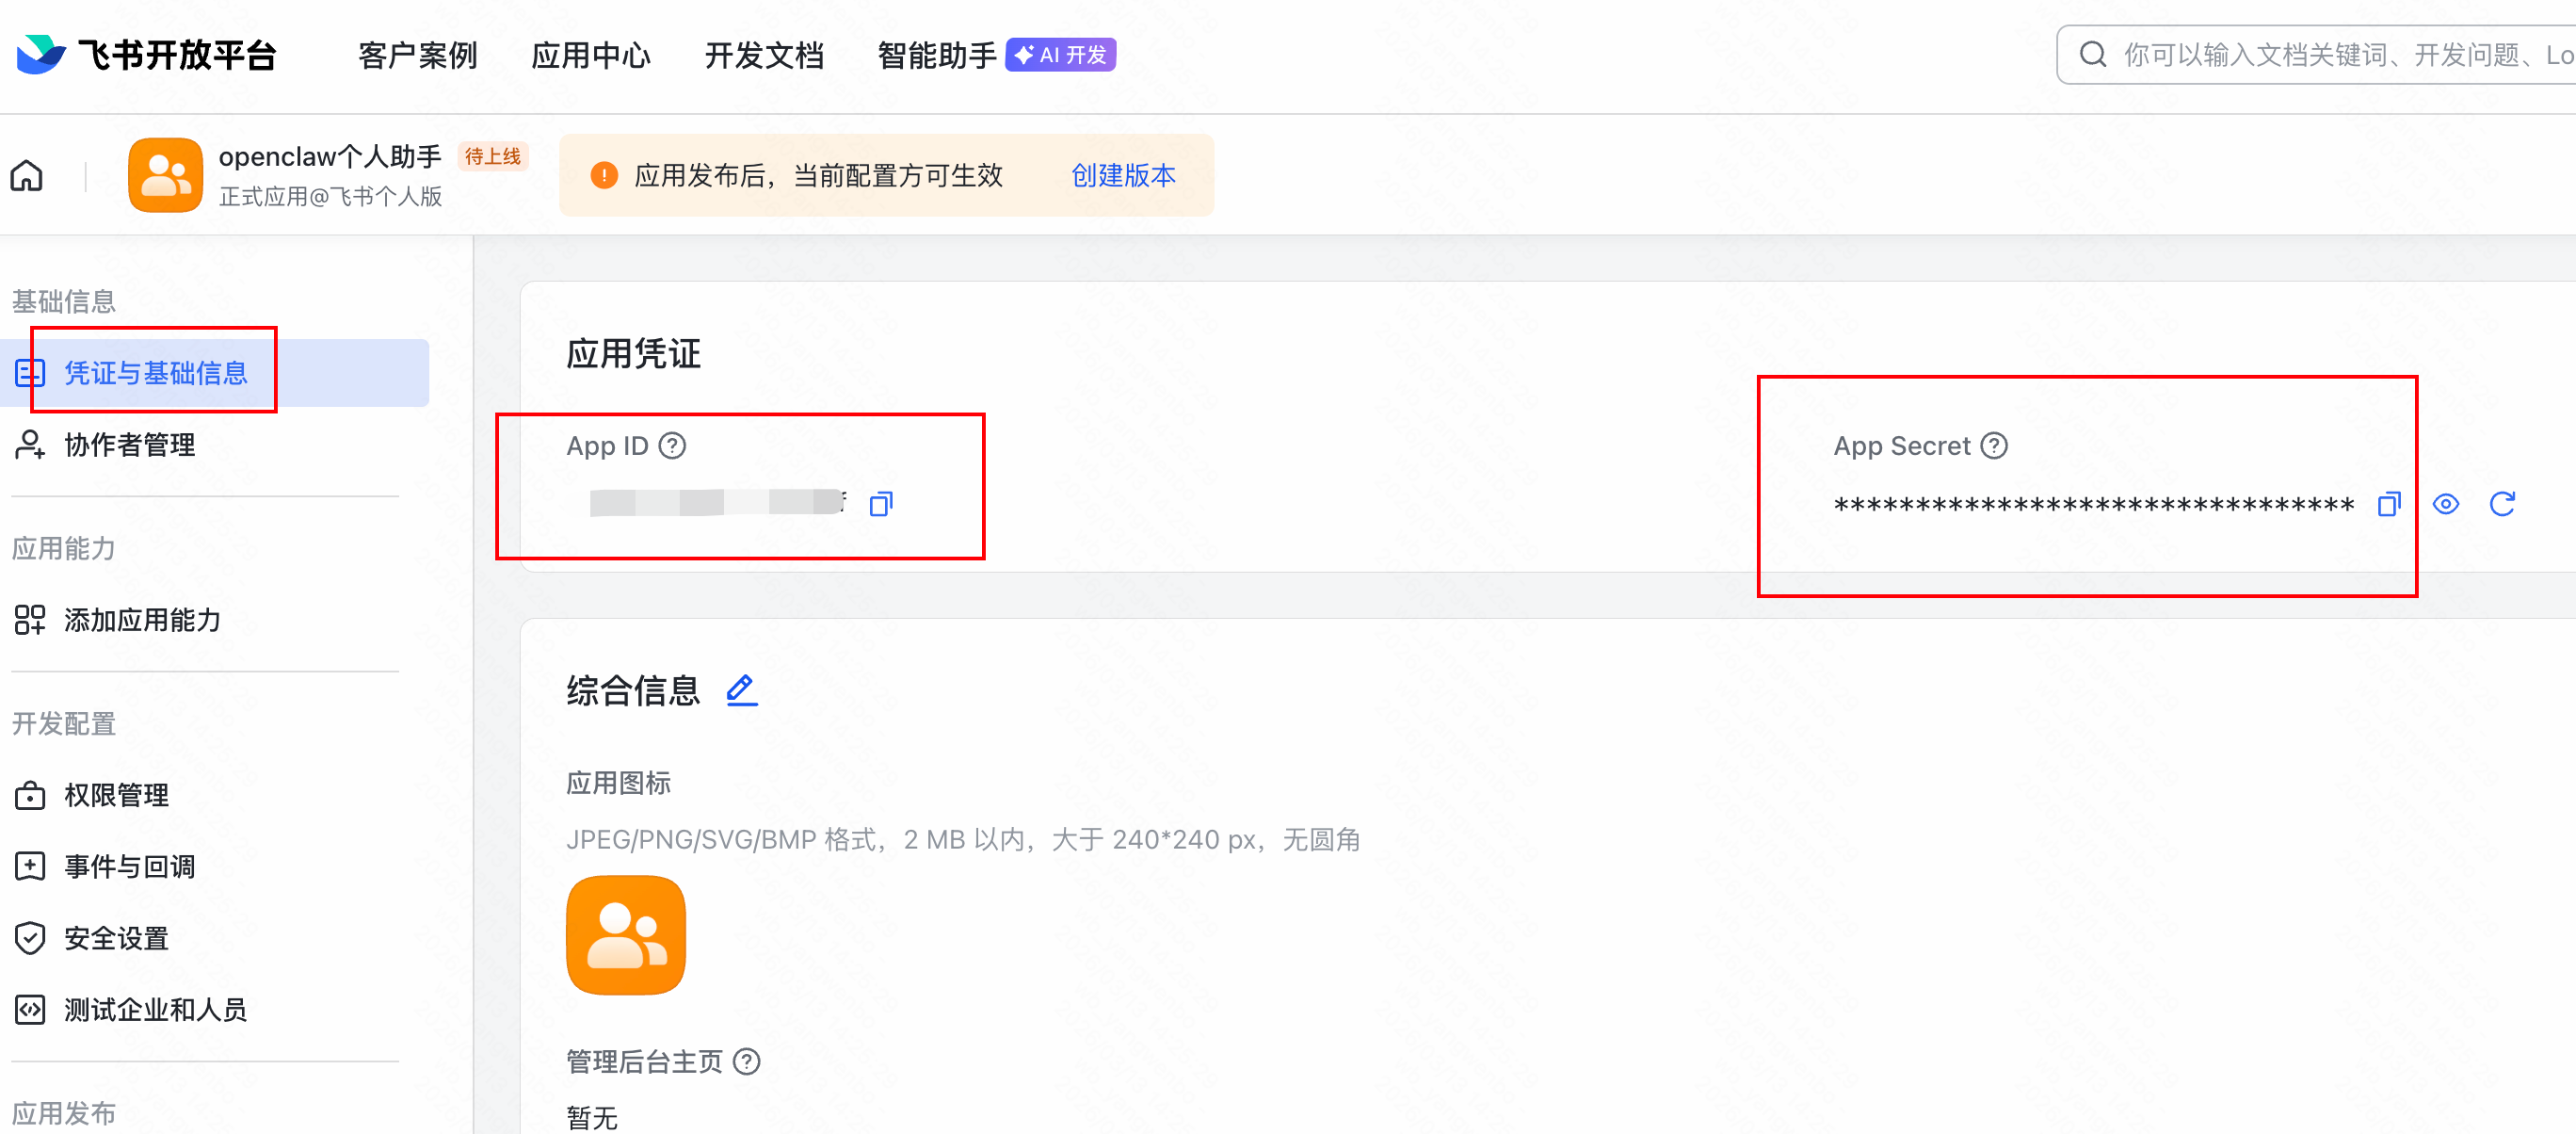2576x1134 pixels.
Task: Click the documentation search field
Action: [2330, 55]
